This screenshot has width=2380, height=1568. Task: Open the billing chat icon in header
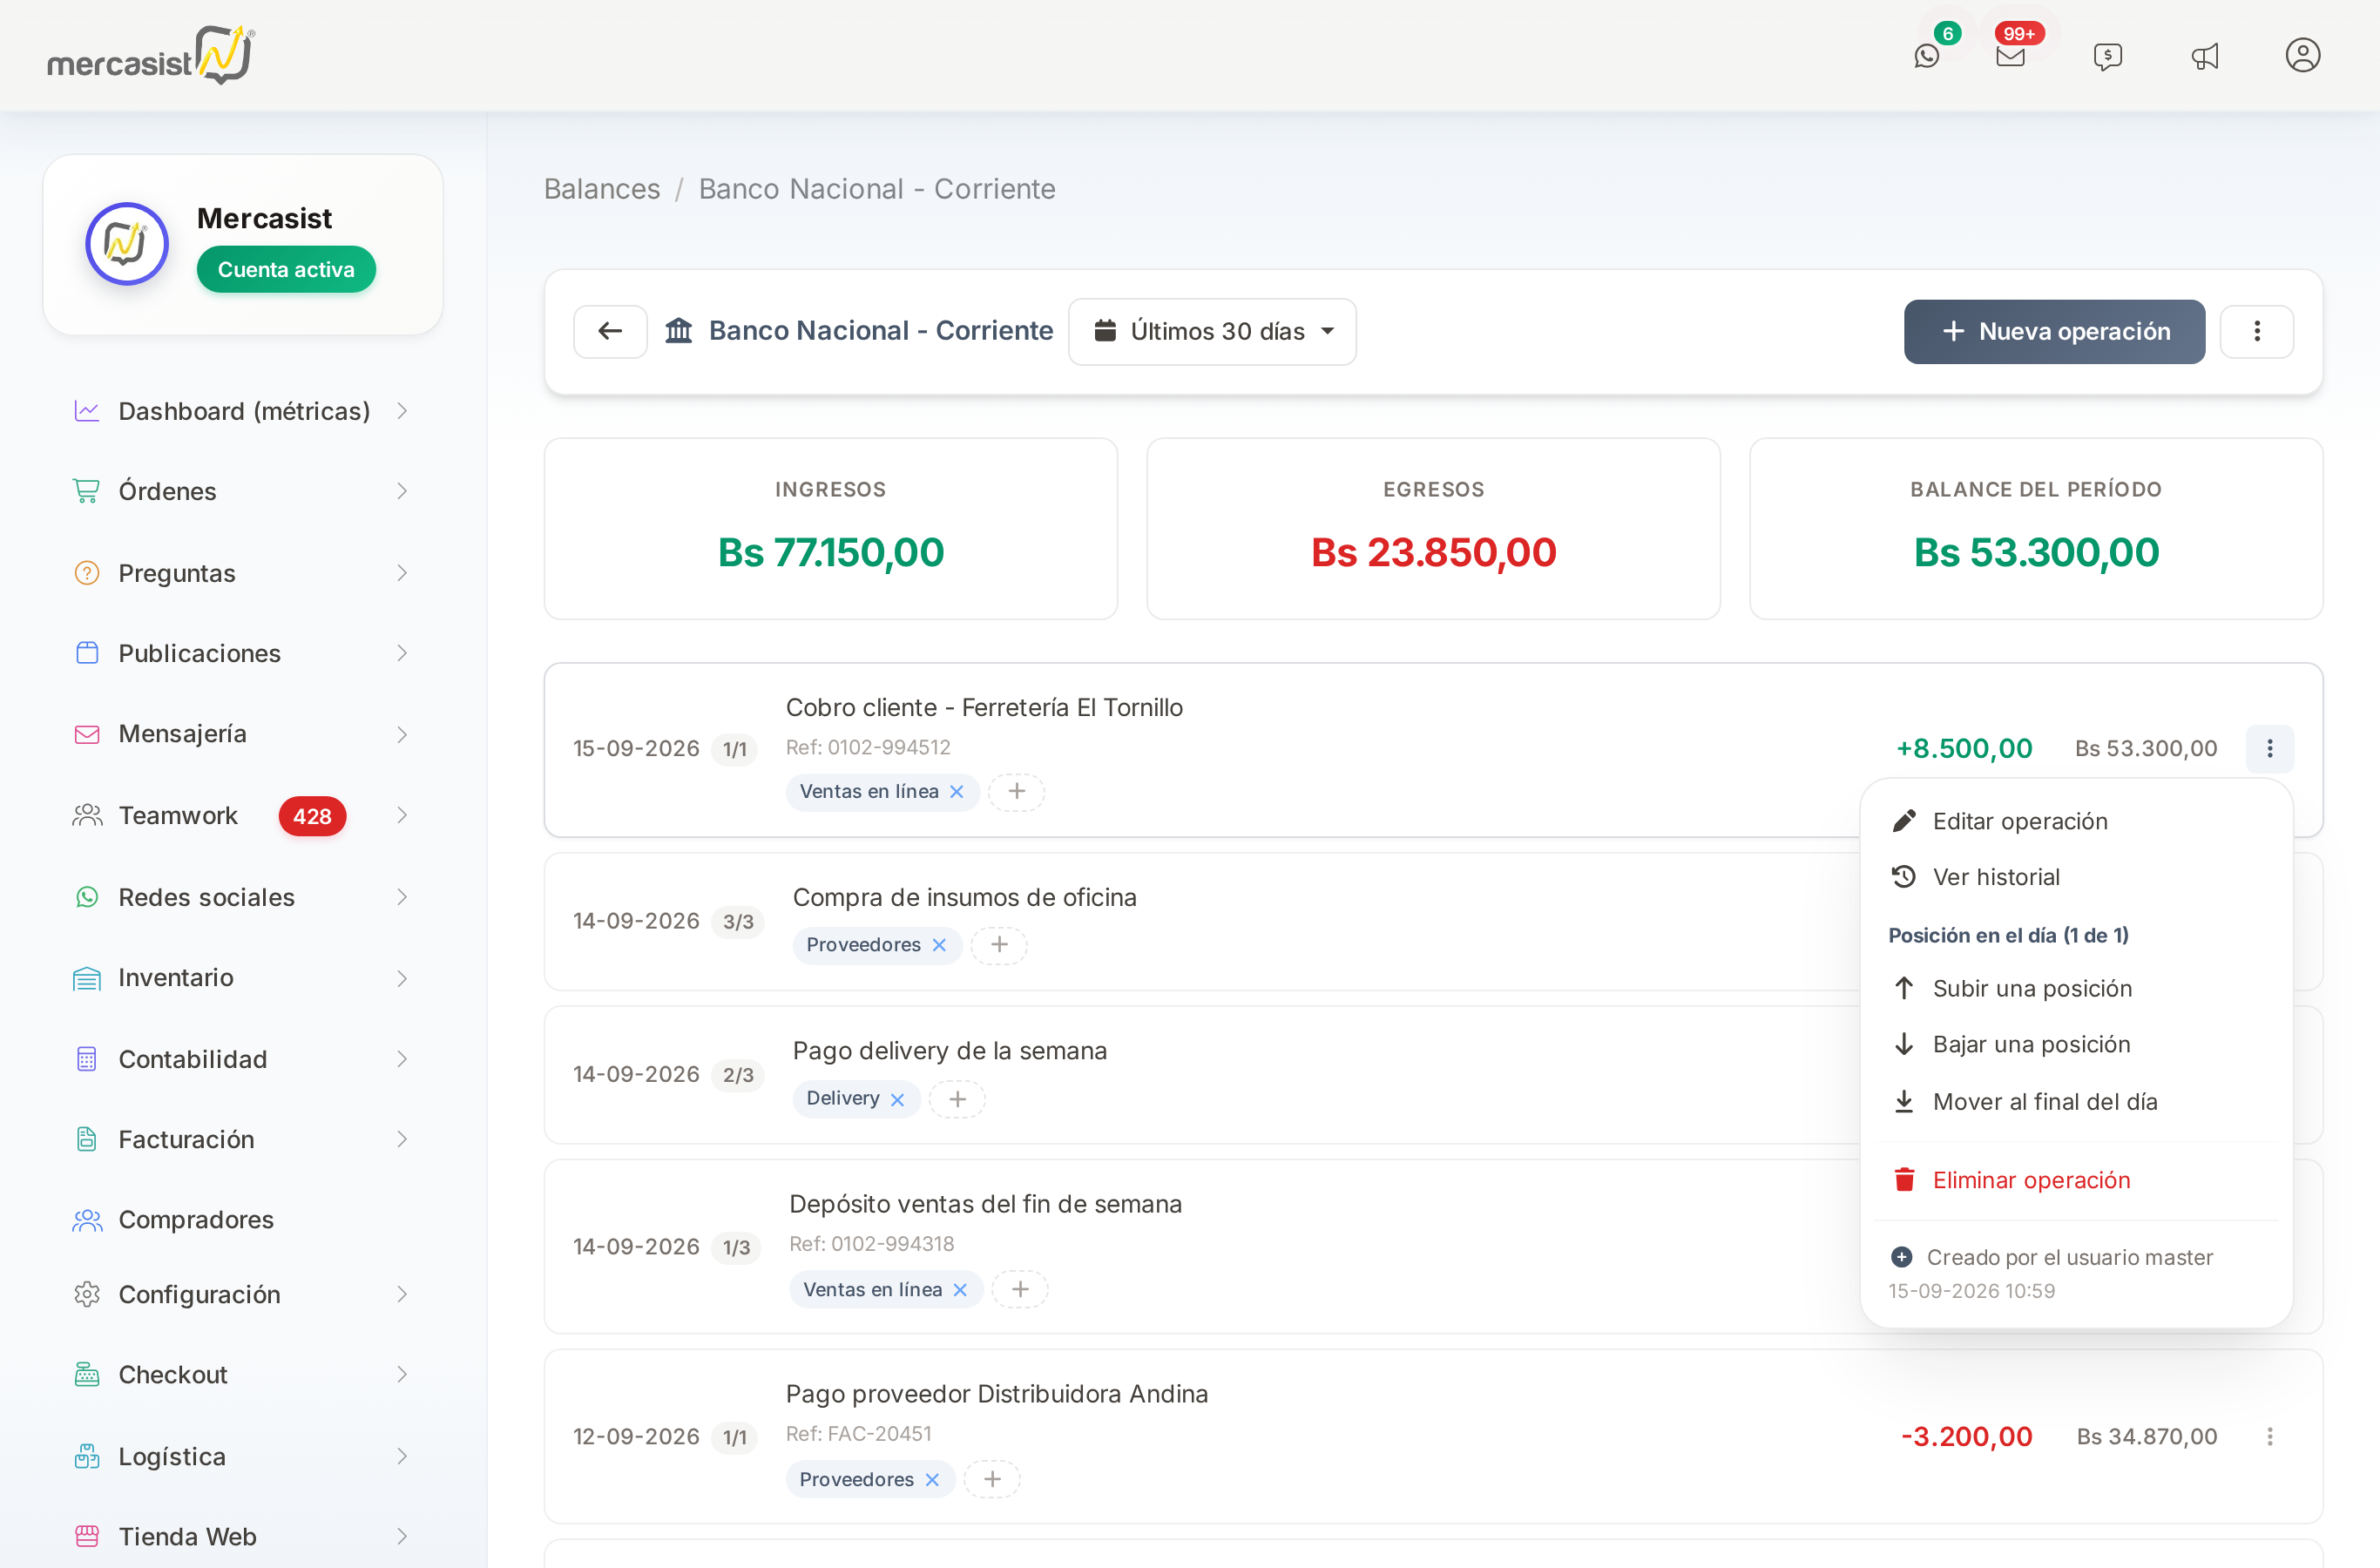pos(2108,56)
